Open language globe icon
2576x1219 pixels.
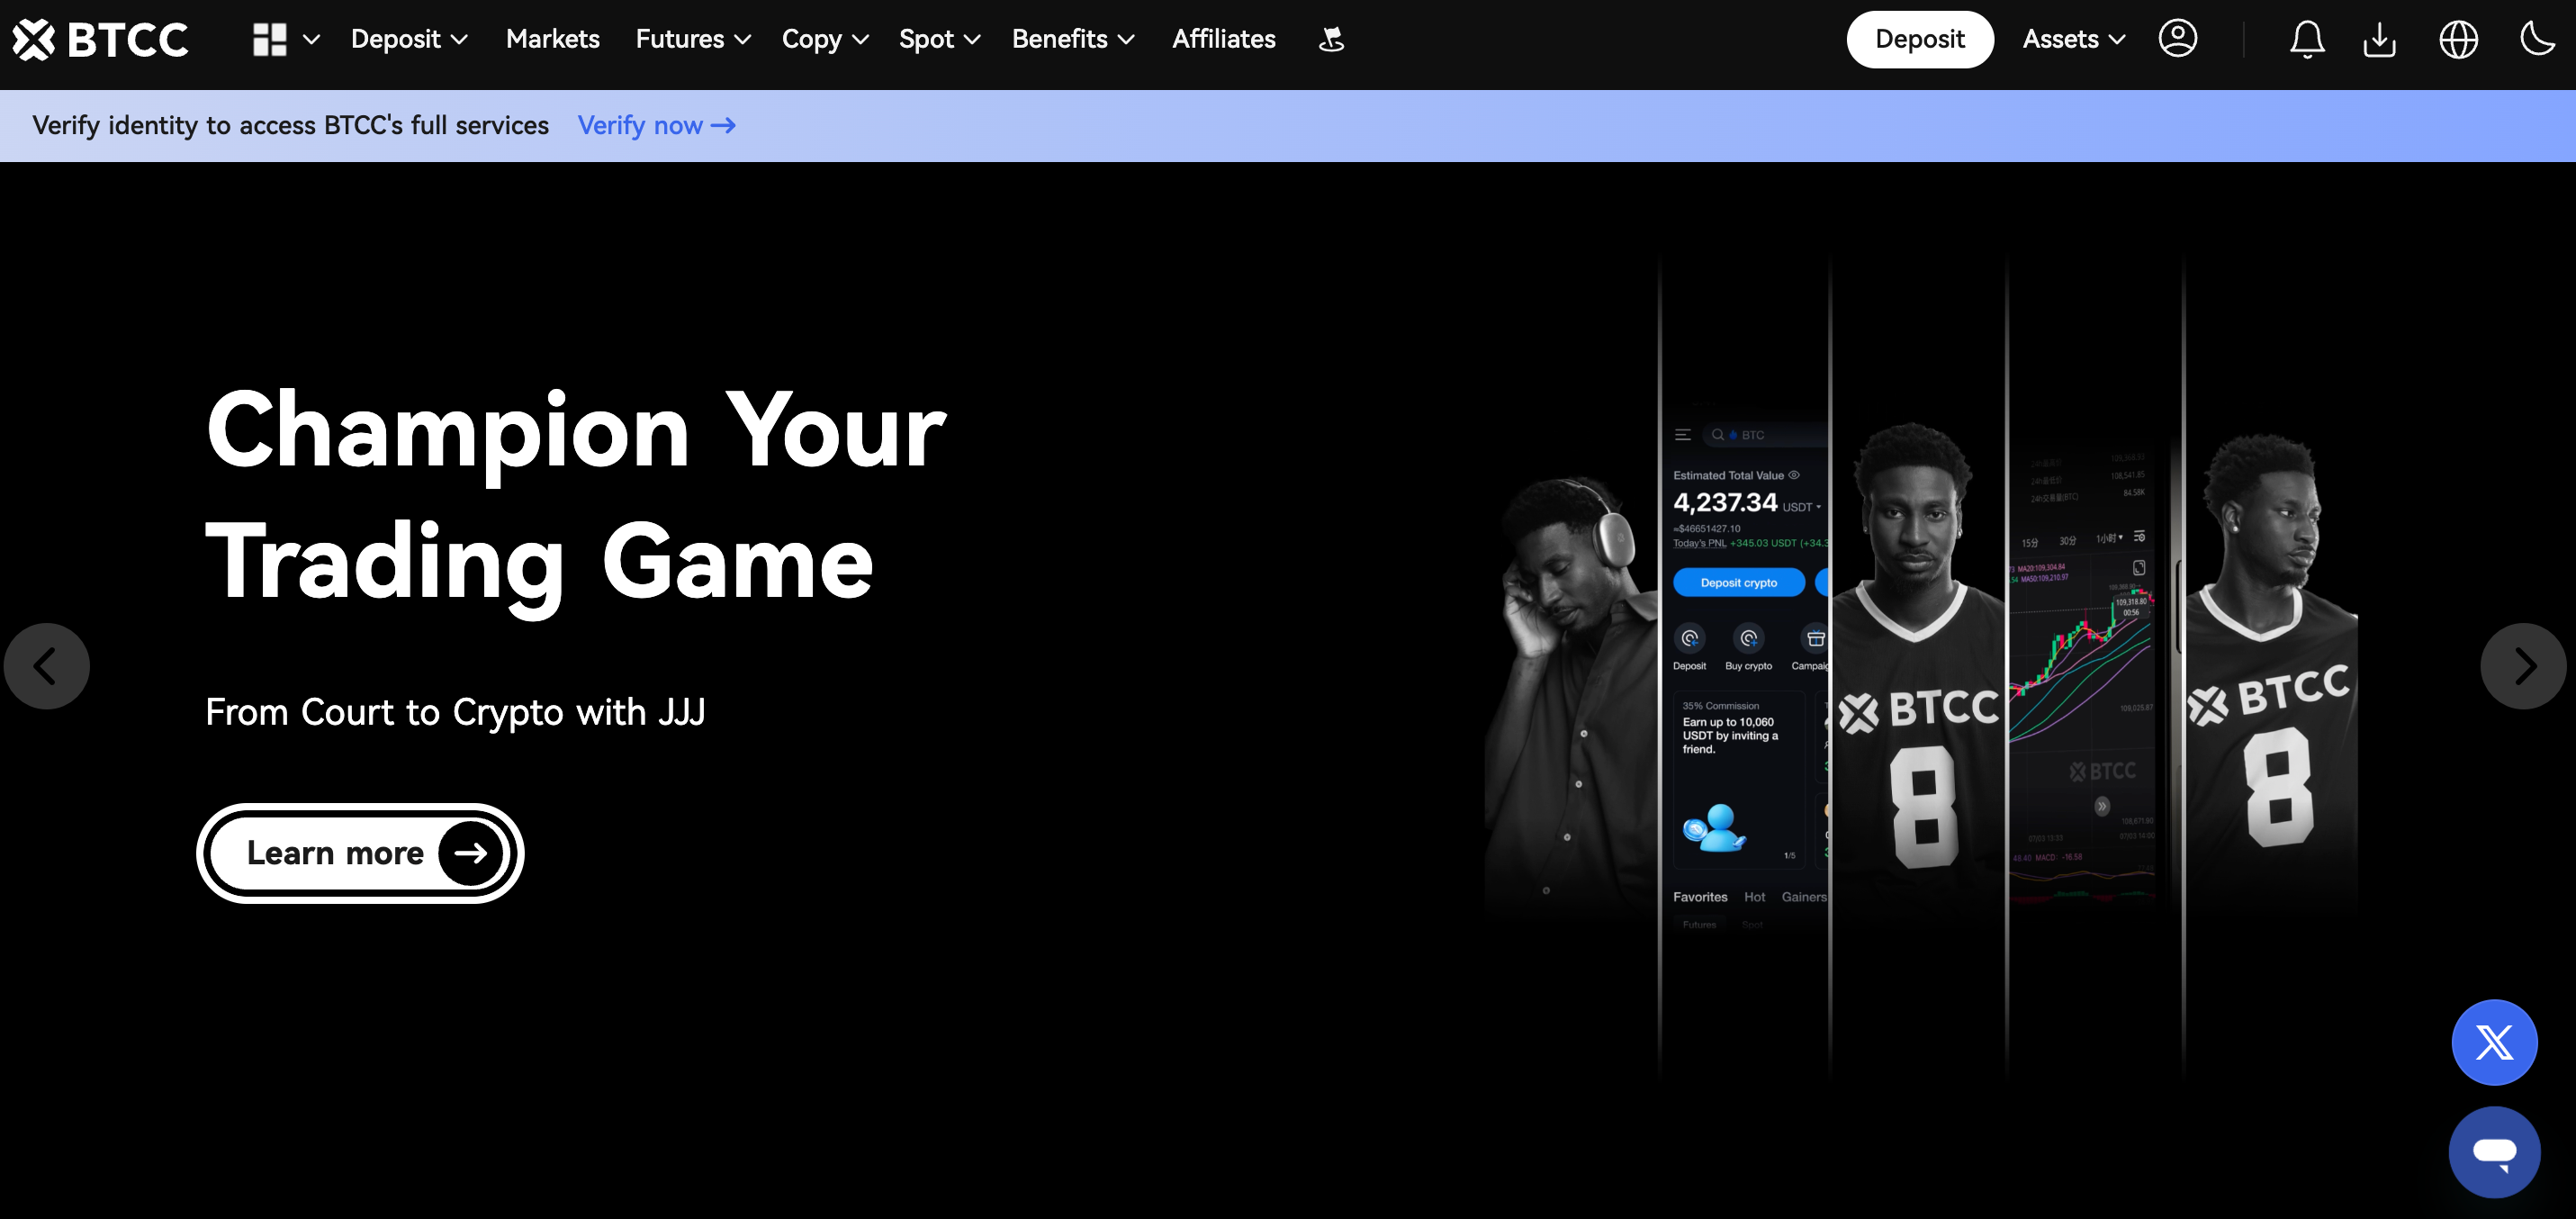click(2458, 40)
